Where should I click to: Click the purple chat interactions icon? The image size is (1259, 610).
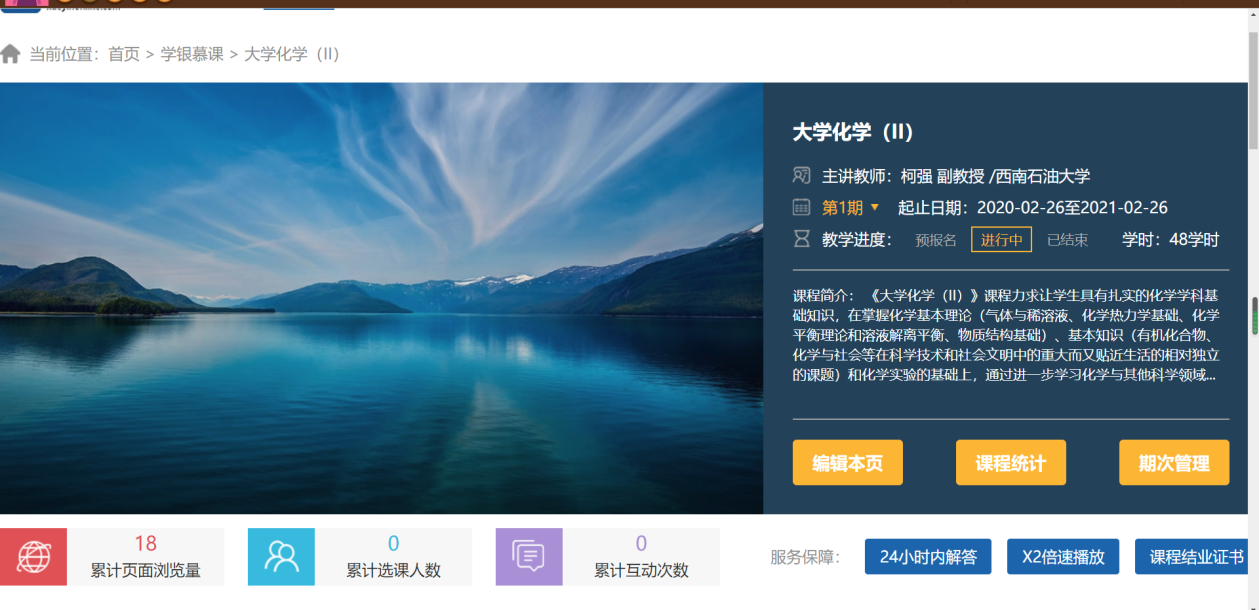[x=529, y=556]
